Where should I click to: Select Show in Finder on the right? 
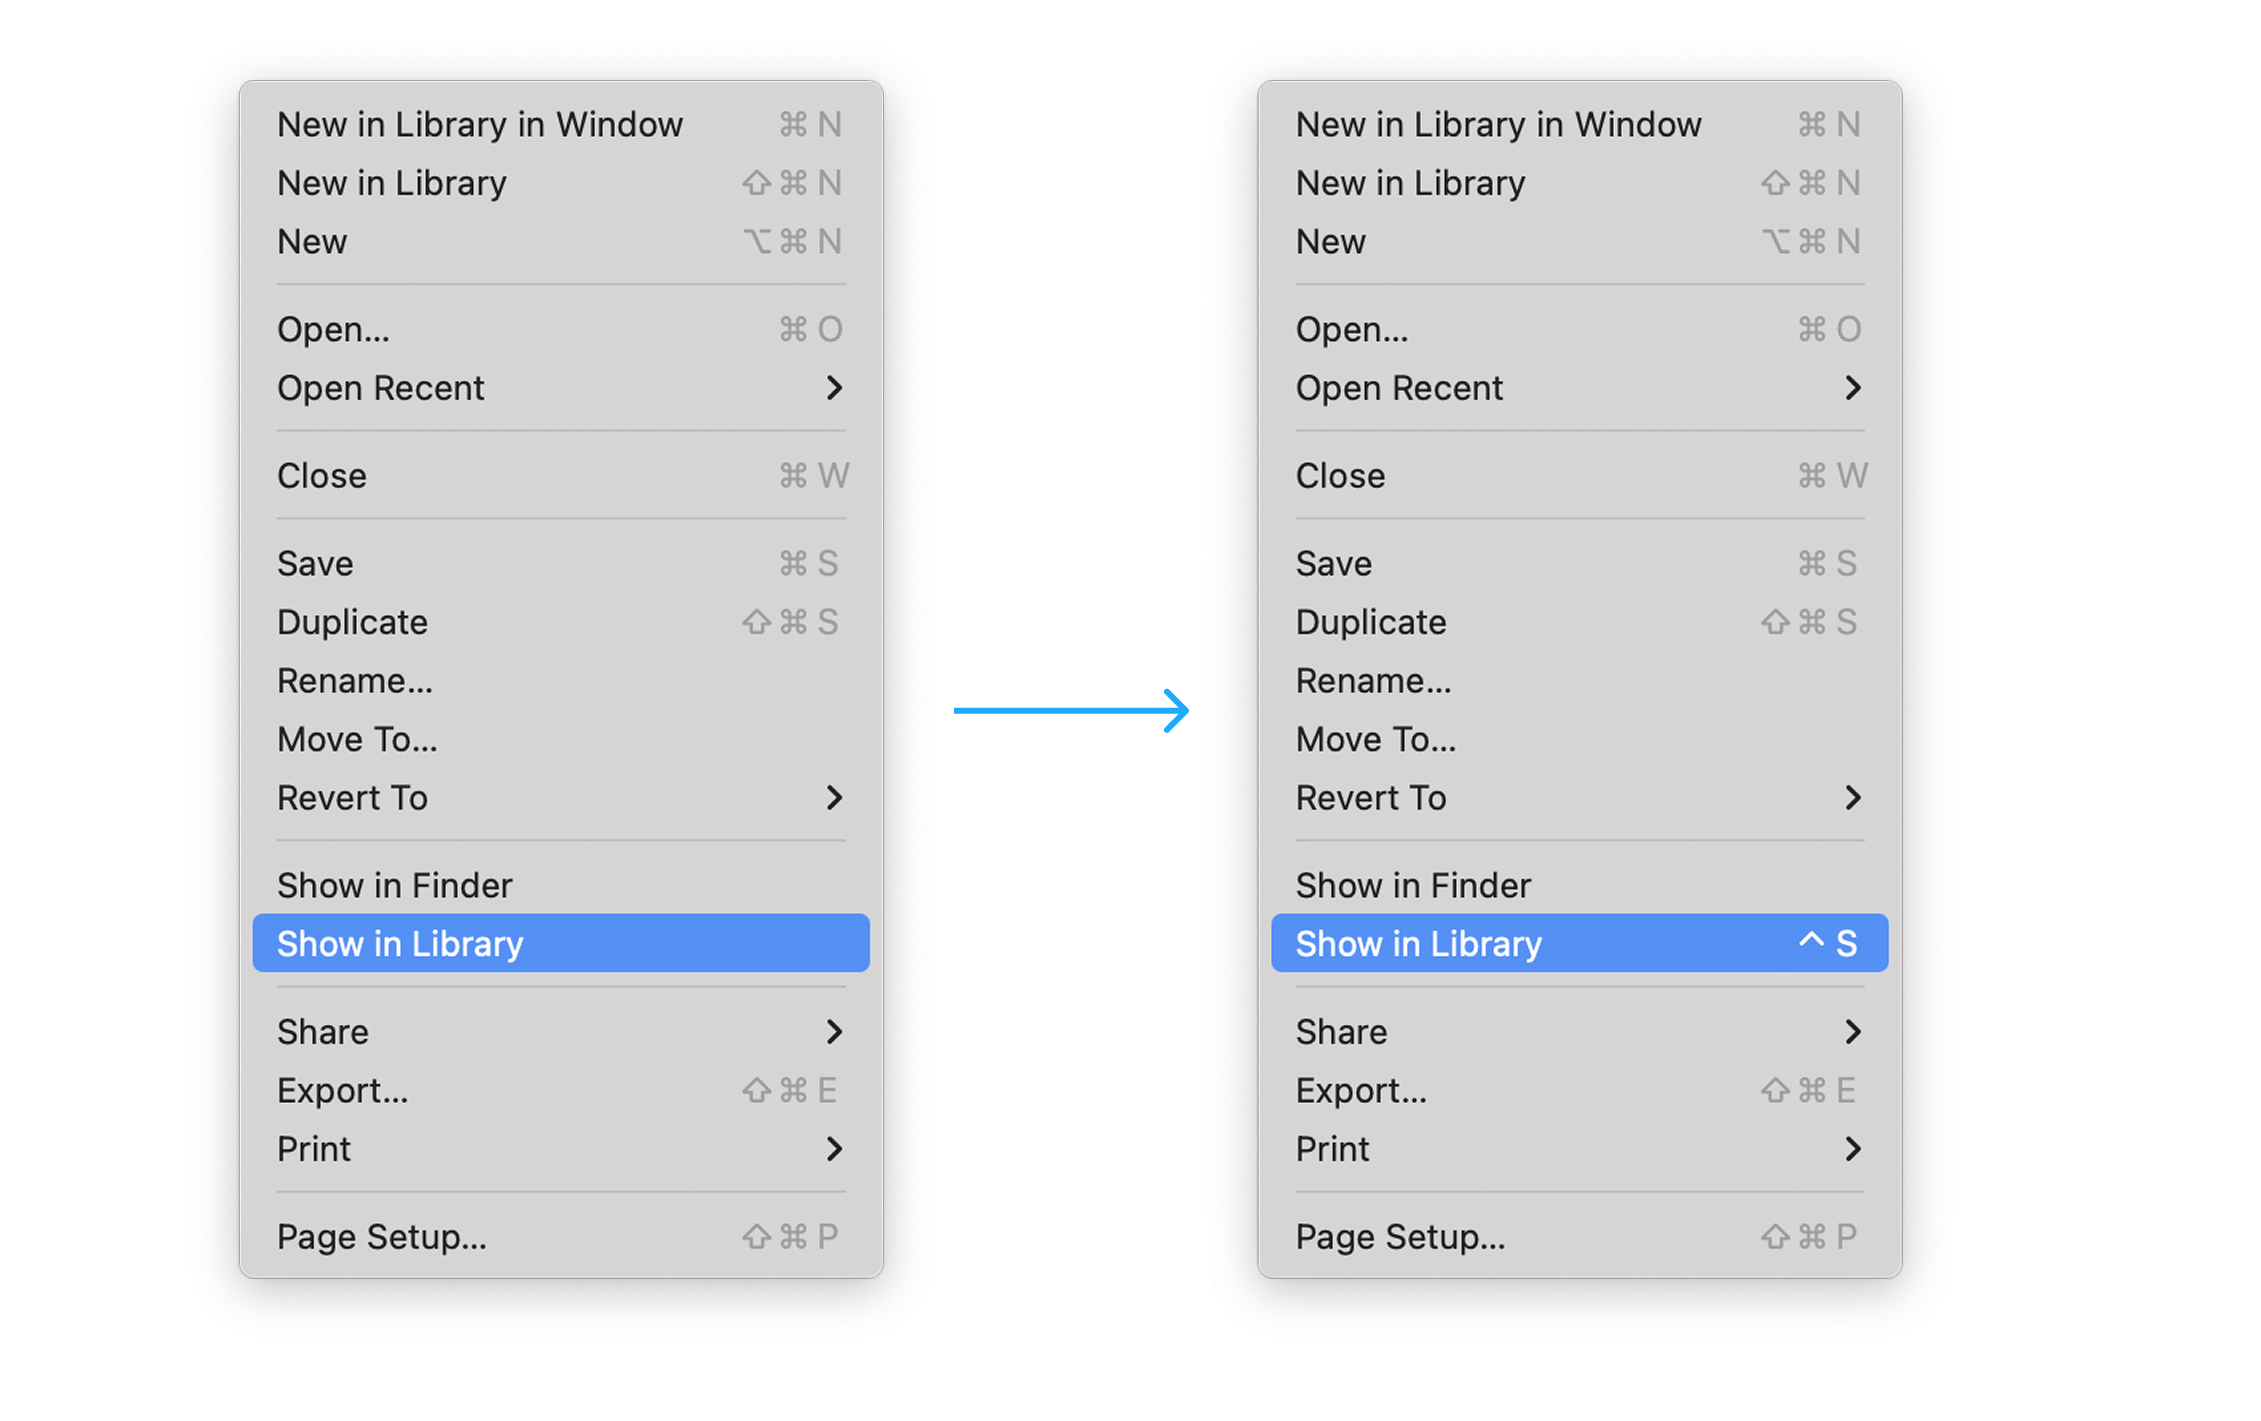point(1413,885)
